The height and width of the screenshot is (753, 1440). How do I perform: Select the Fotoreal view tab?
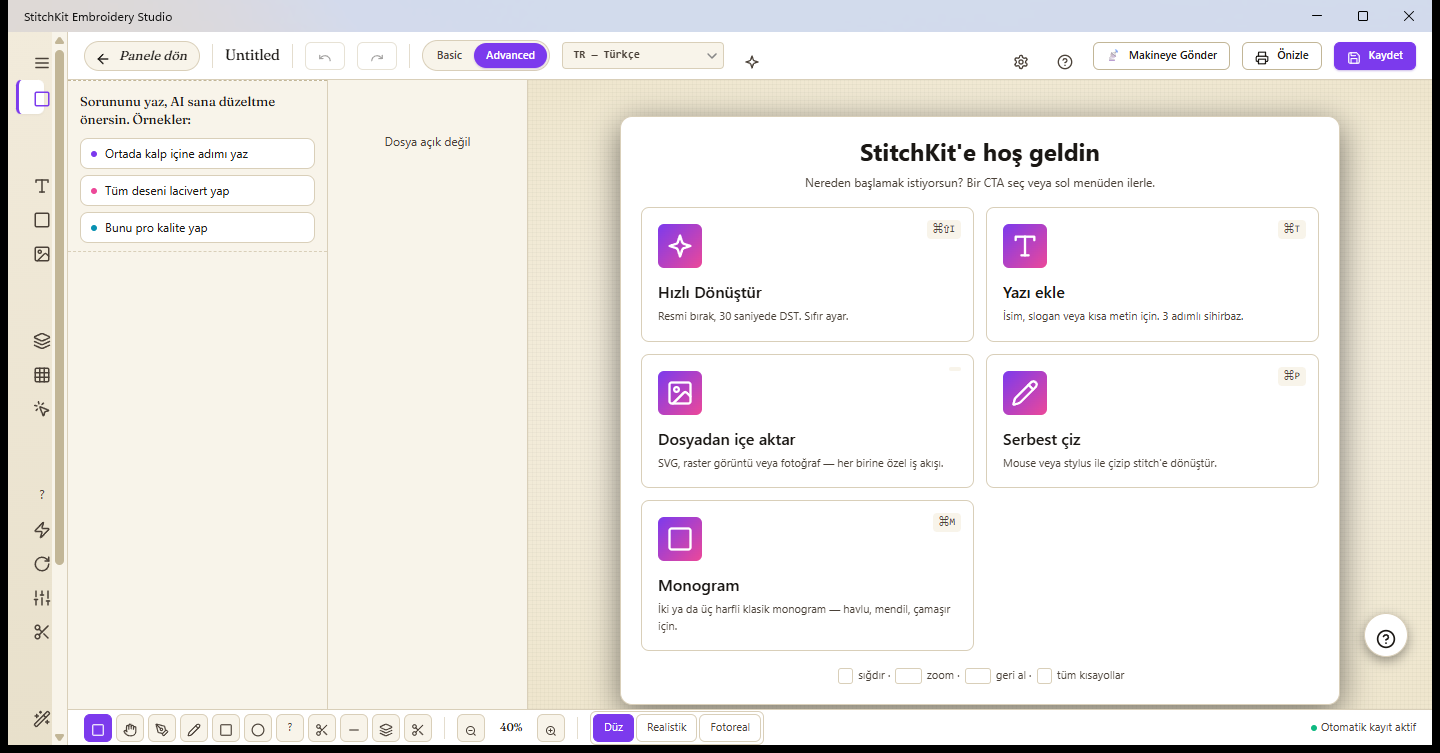(x=730, y=728)
